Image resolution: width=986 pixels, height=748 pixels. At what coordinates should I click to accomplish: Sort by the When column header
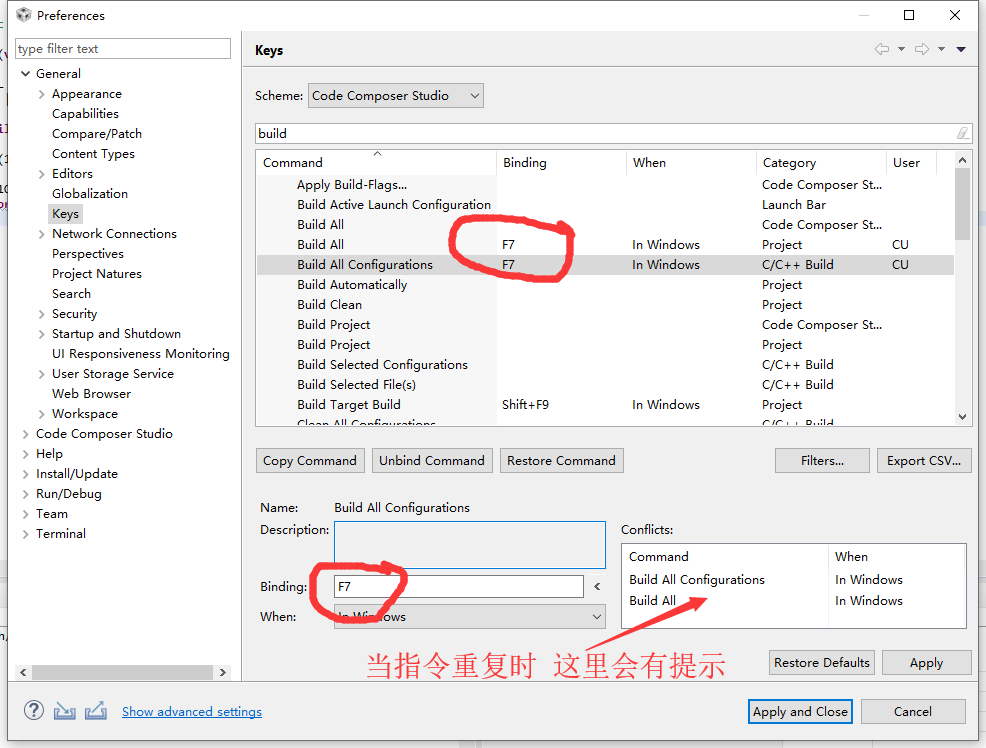click(x=691, y=162)
